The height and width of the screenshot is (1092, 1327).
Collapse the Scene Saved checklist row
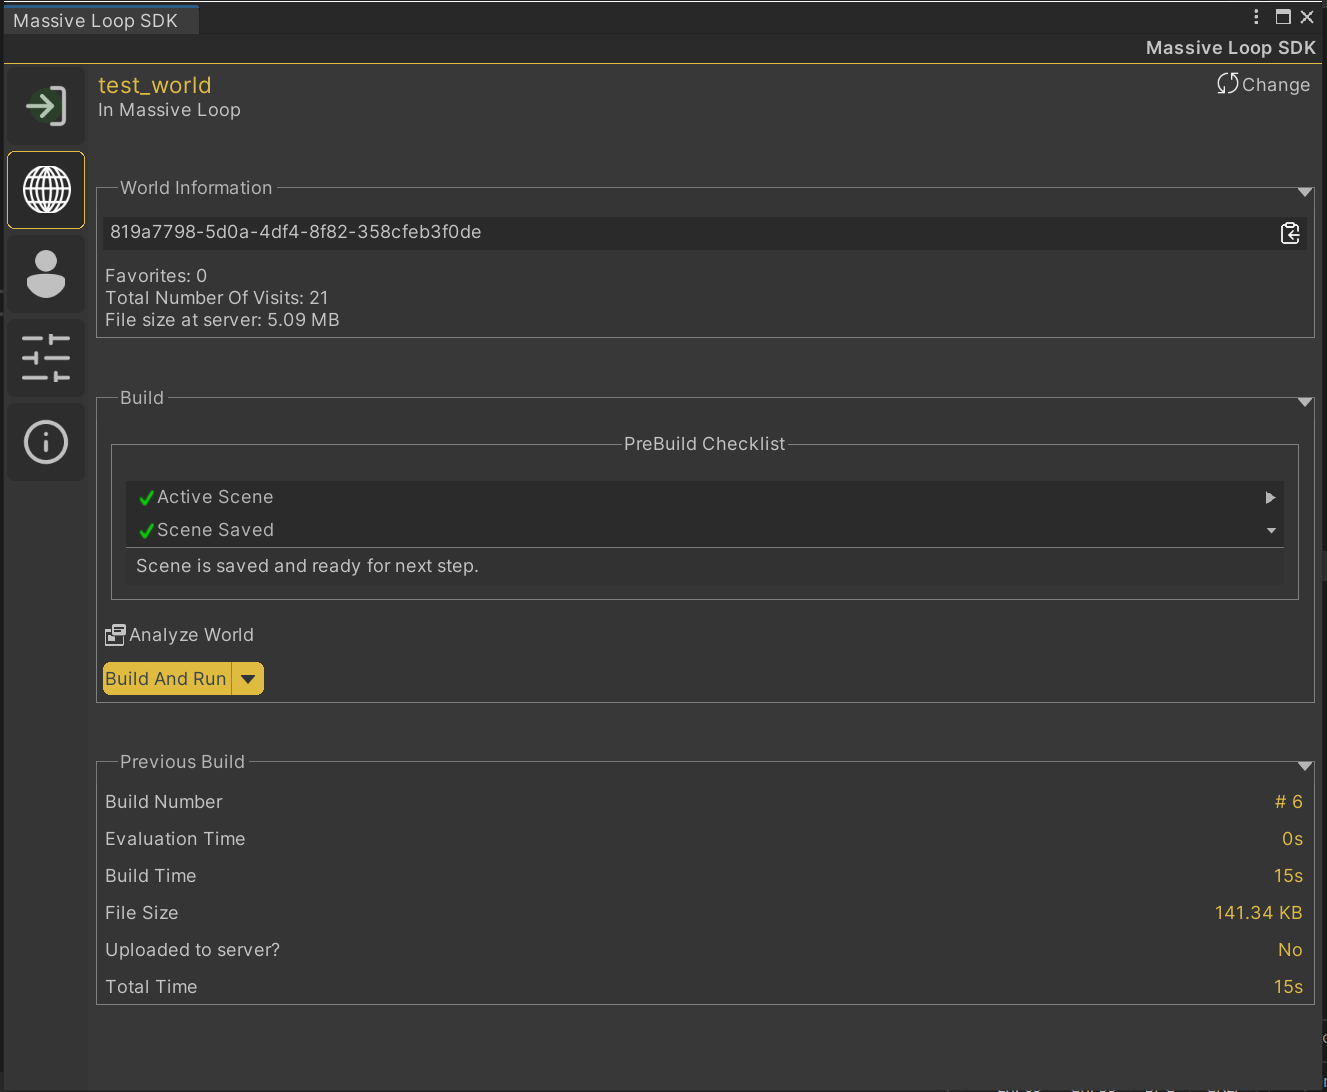click(1271, 531)
